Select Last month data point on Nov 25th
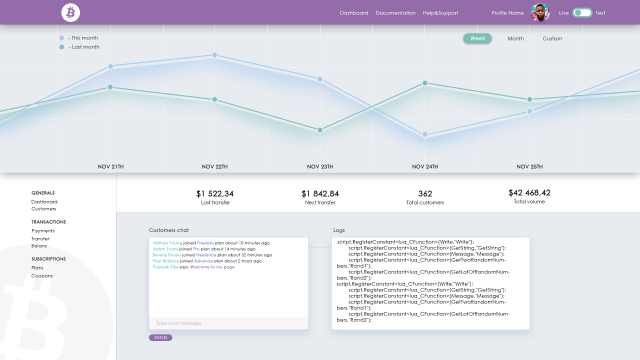Viewport: 640px width, 360px height. pos(530,99)
